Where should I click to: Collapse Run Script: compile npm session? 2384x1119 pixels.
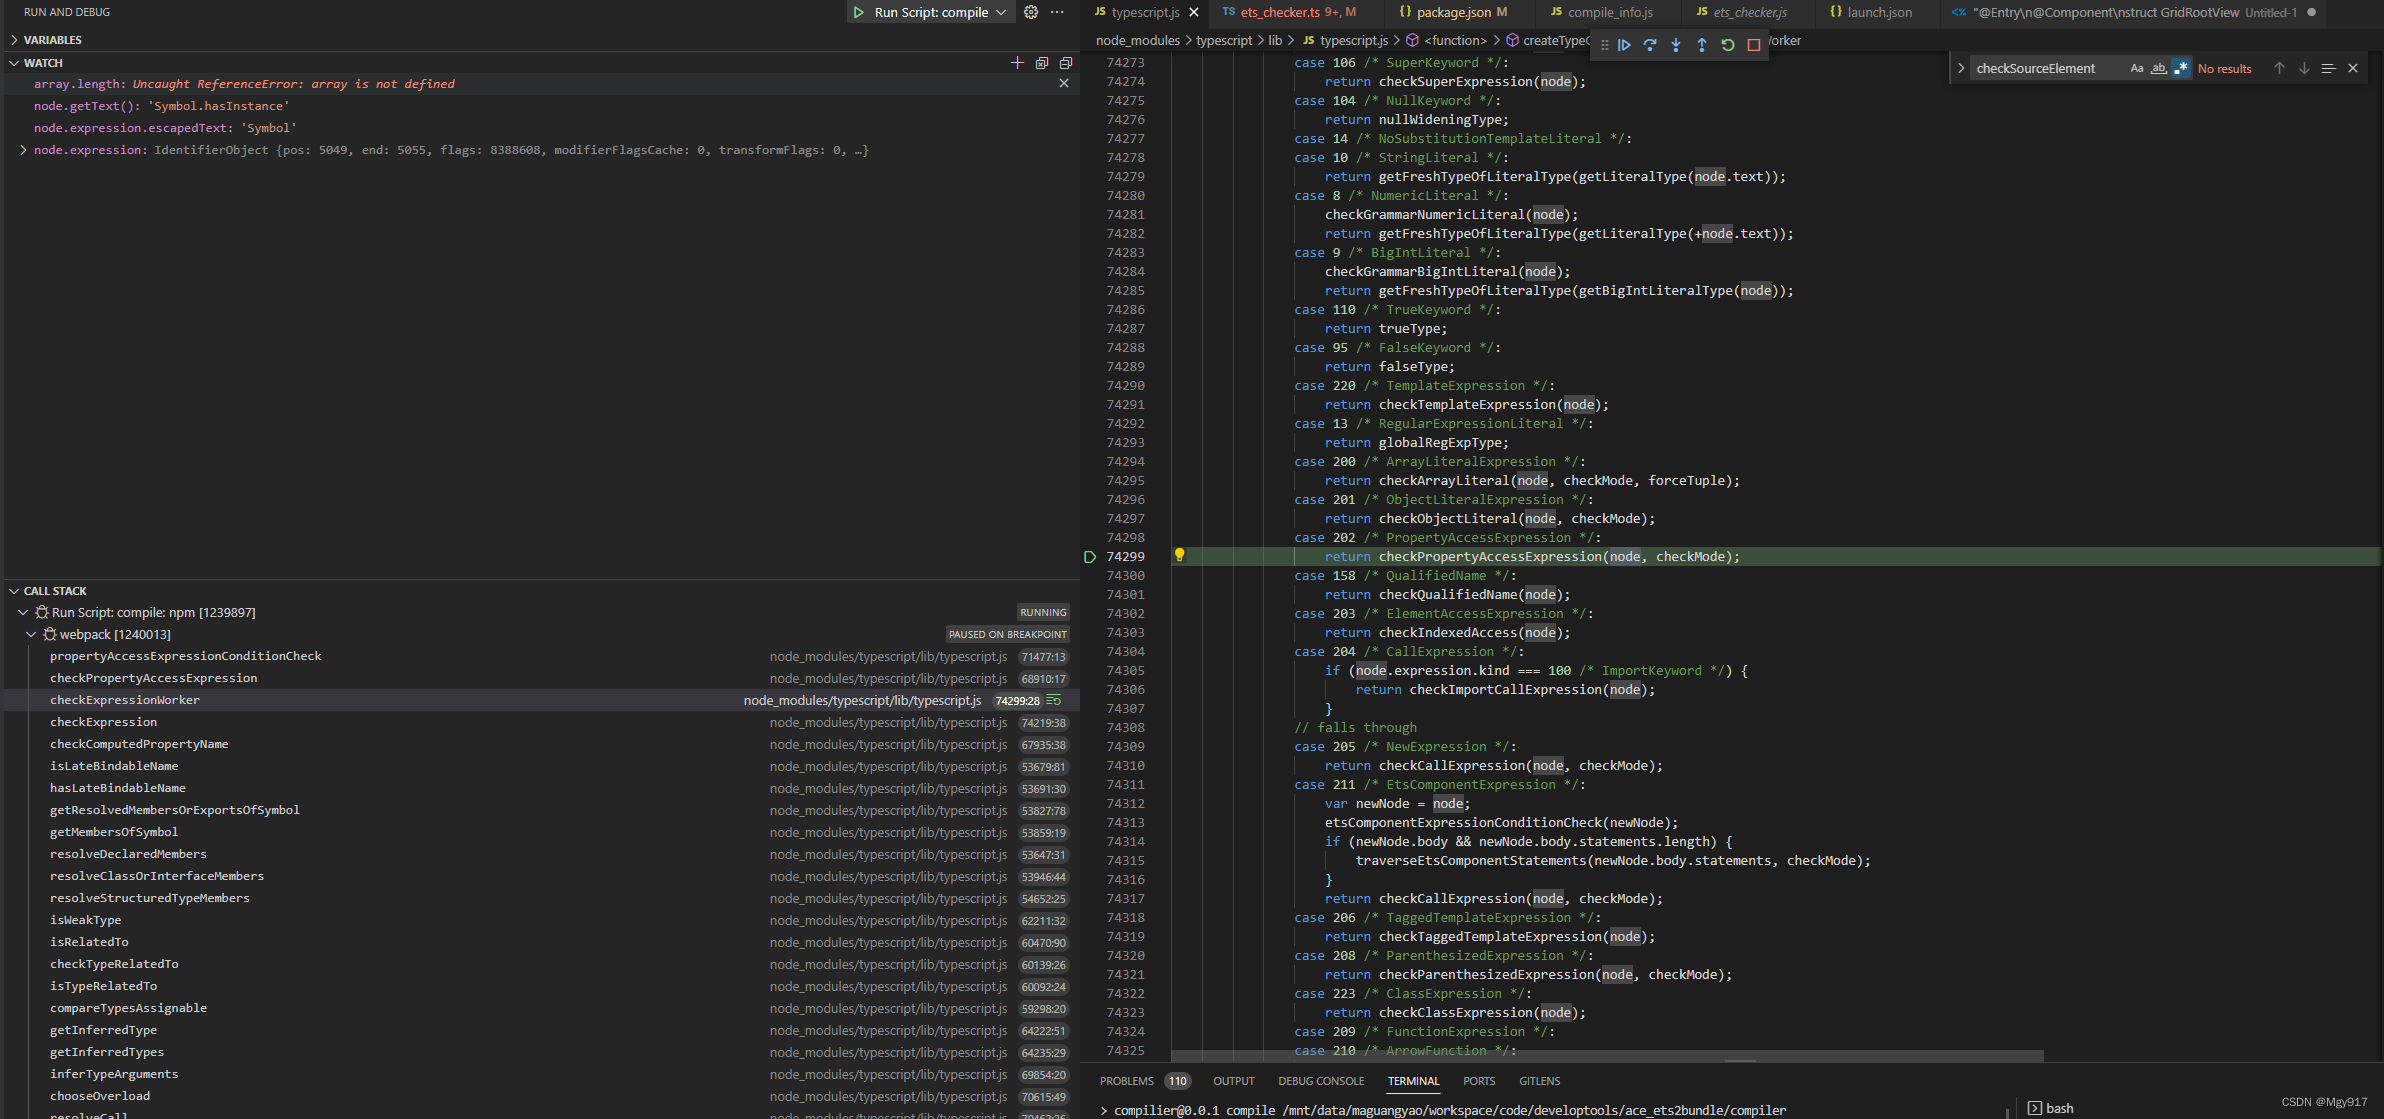coord(23,612)
